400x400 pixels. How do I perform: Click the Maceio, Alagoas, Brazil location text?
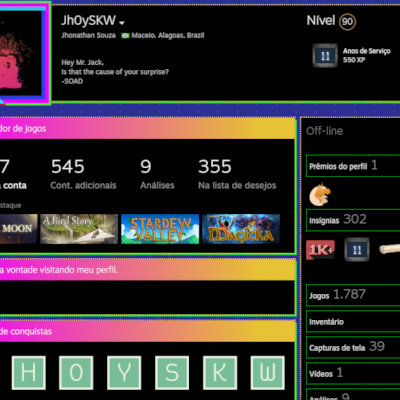[x=168, y=35]
